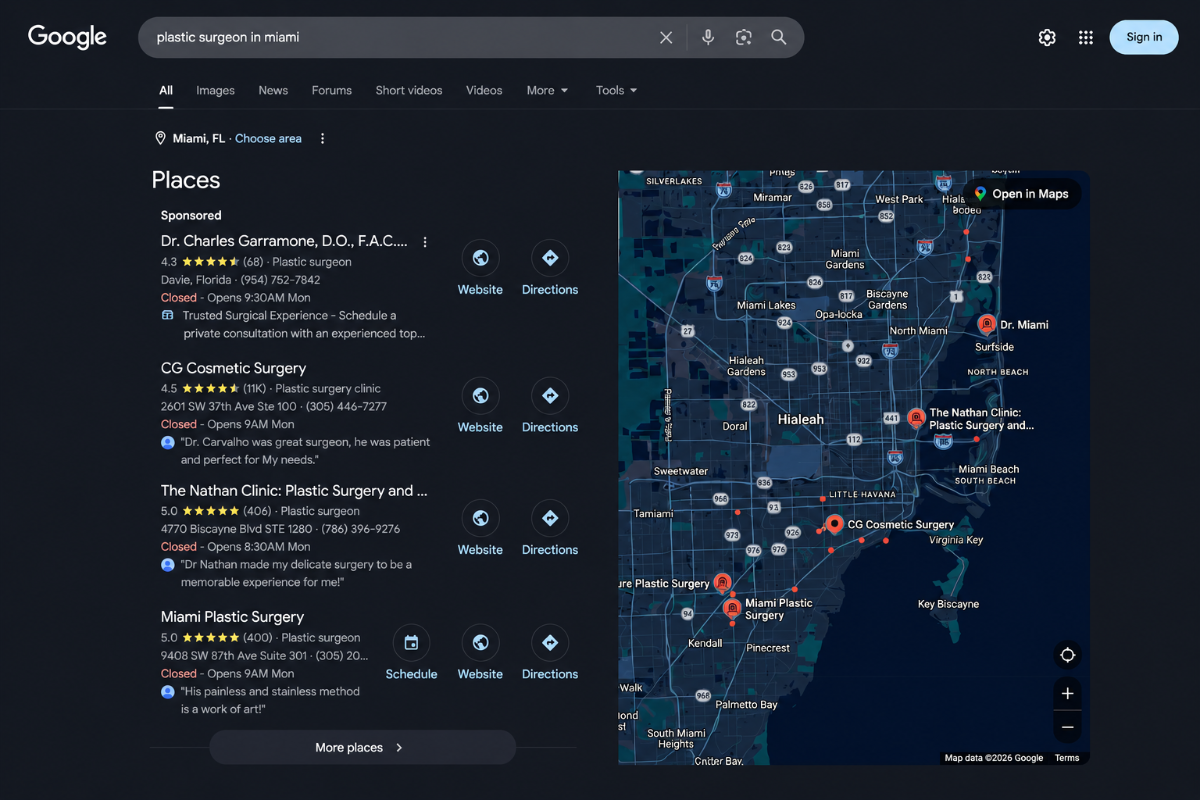Click the Dr. Miami map pin
The image size is (1200, 800).
click(x=986, y=324)
